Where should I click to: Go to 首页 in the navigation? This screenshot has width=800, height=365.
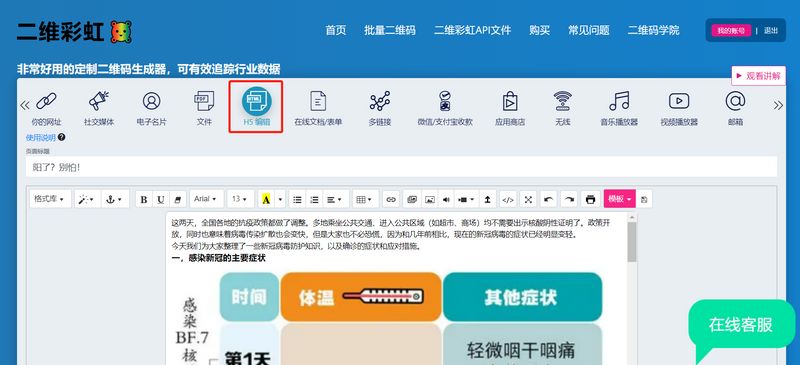[336, 30]
